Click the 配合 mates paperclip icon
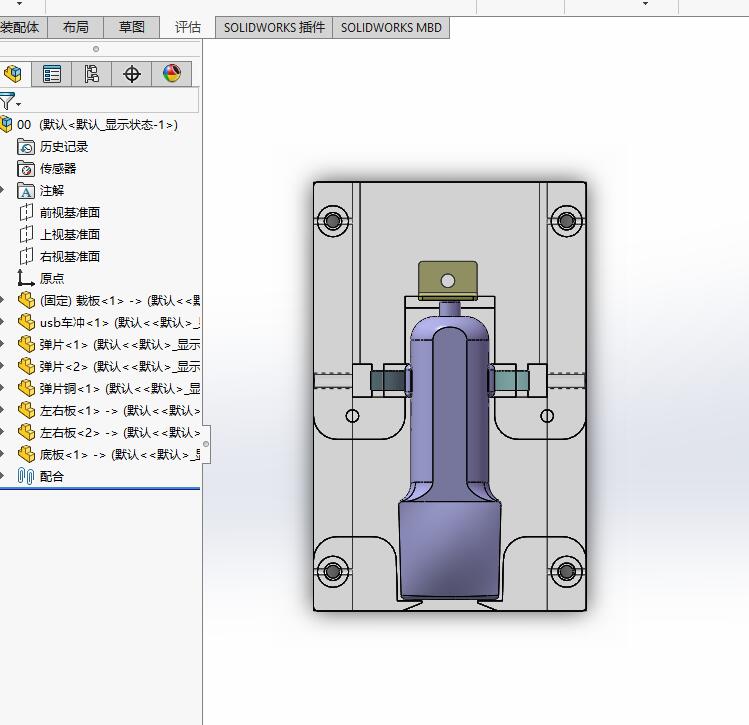This screenshot has width=749, height=725. coord(26,476)
